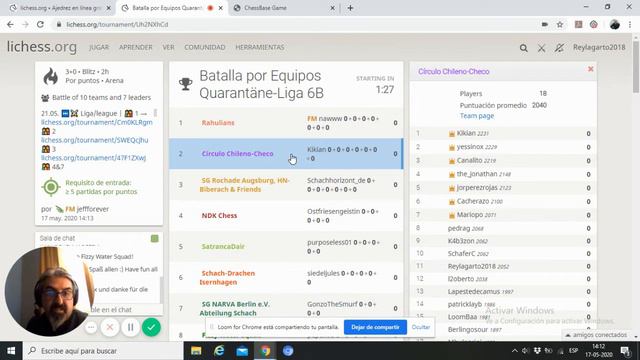640x360 pixels.
Task: Open the Chrome three-dot menu
Action: click(x=630, y=24)
